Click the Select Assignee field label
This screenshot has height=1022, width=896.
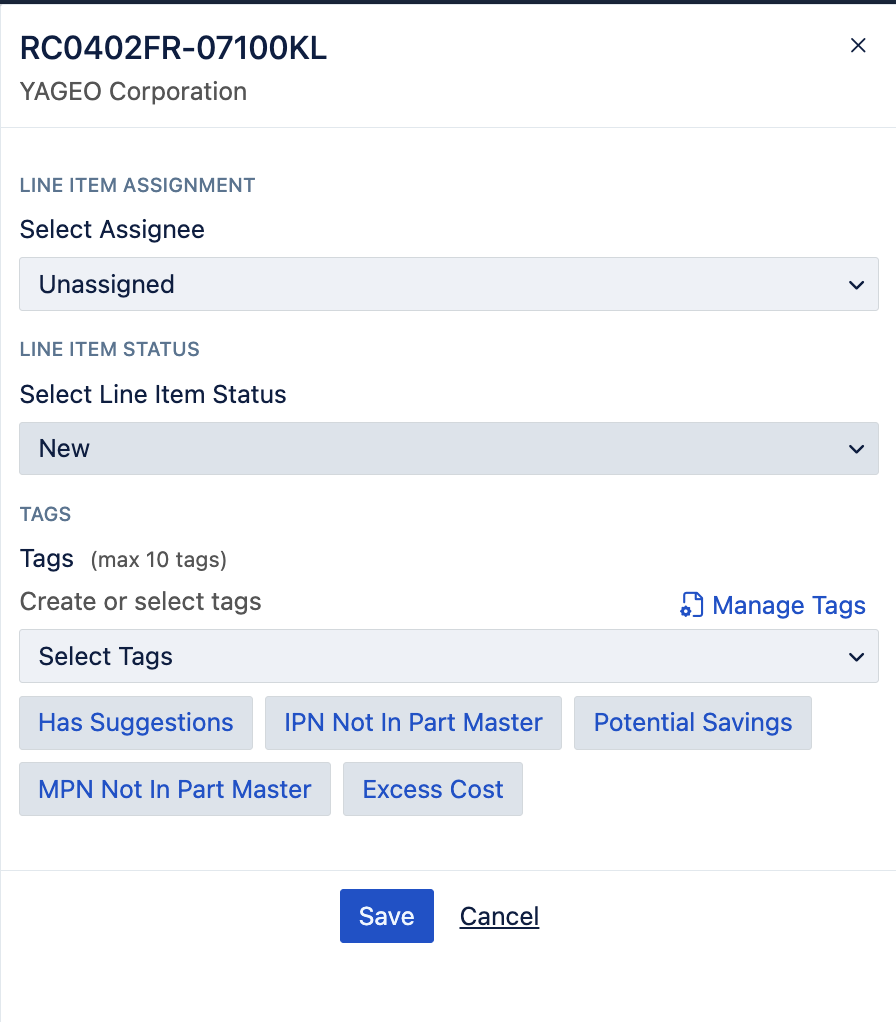[x=112, y=229]
